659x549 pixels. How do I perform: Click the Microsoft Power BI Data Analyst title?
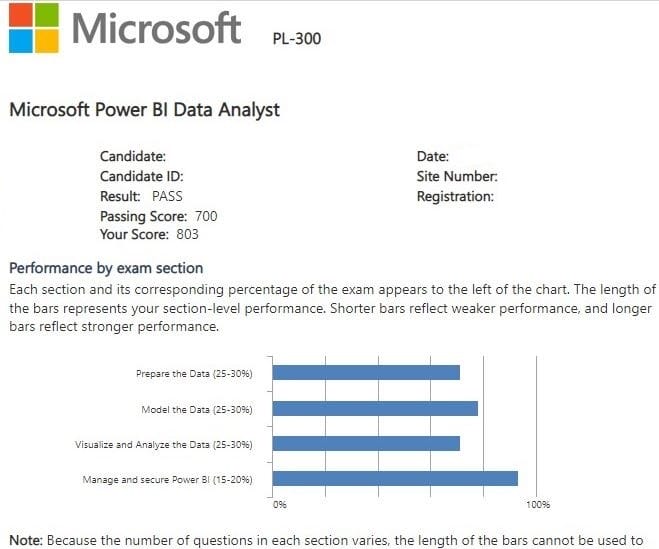pos(144,110)
